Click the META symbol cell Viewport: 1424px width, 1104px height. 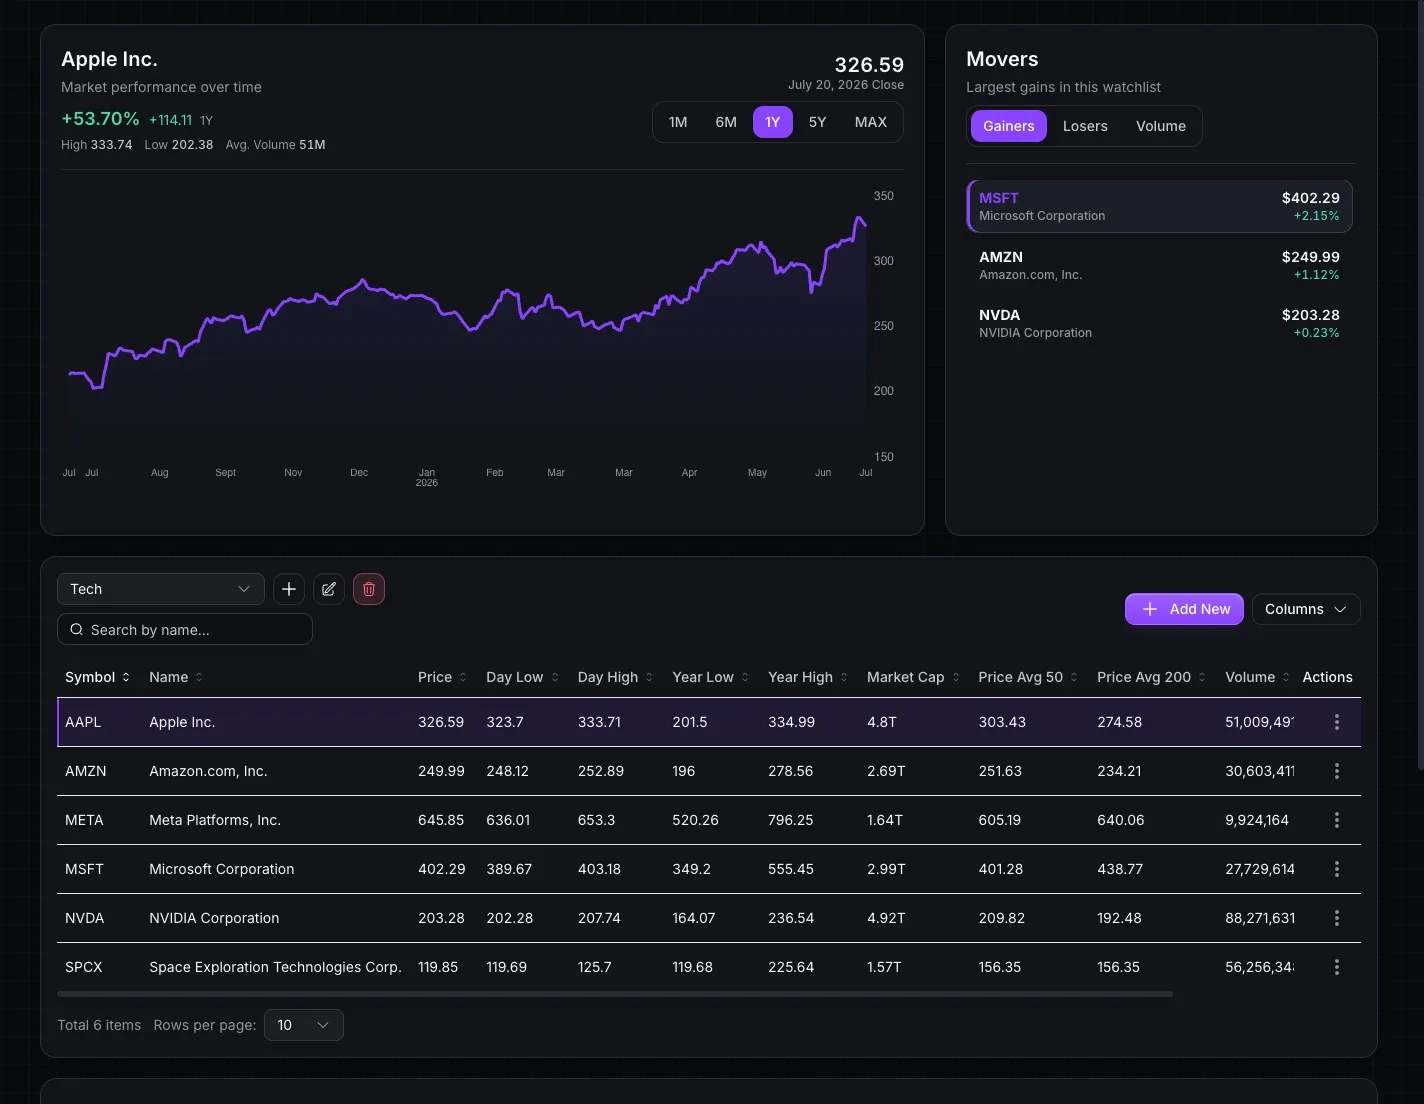click(x=84, y=820)
